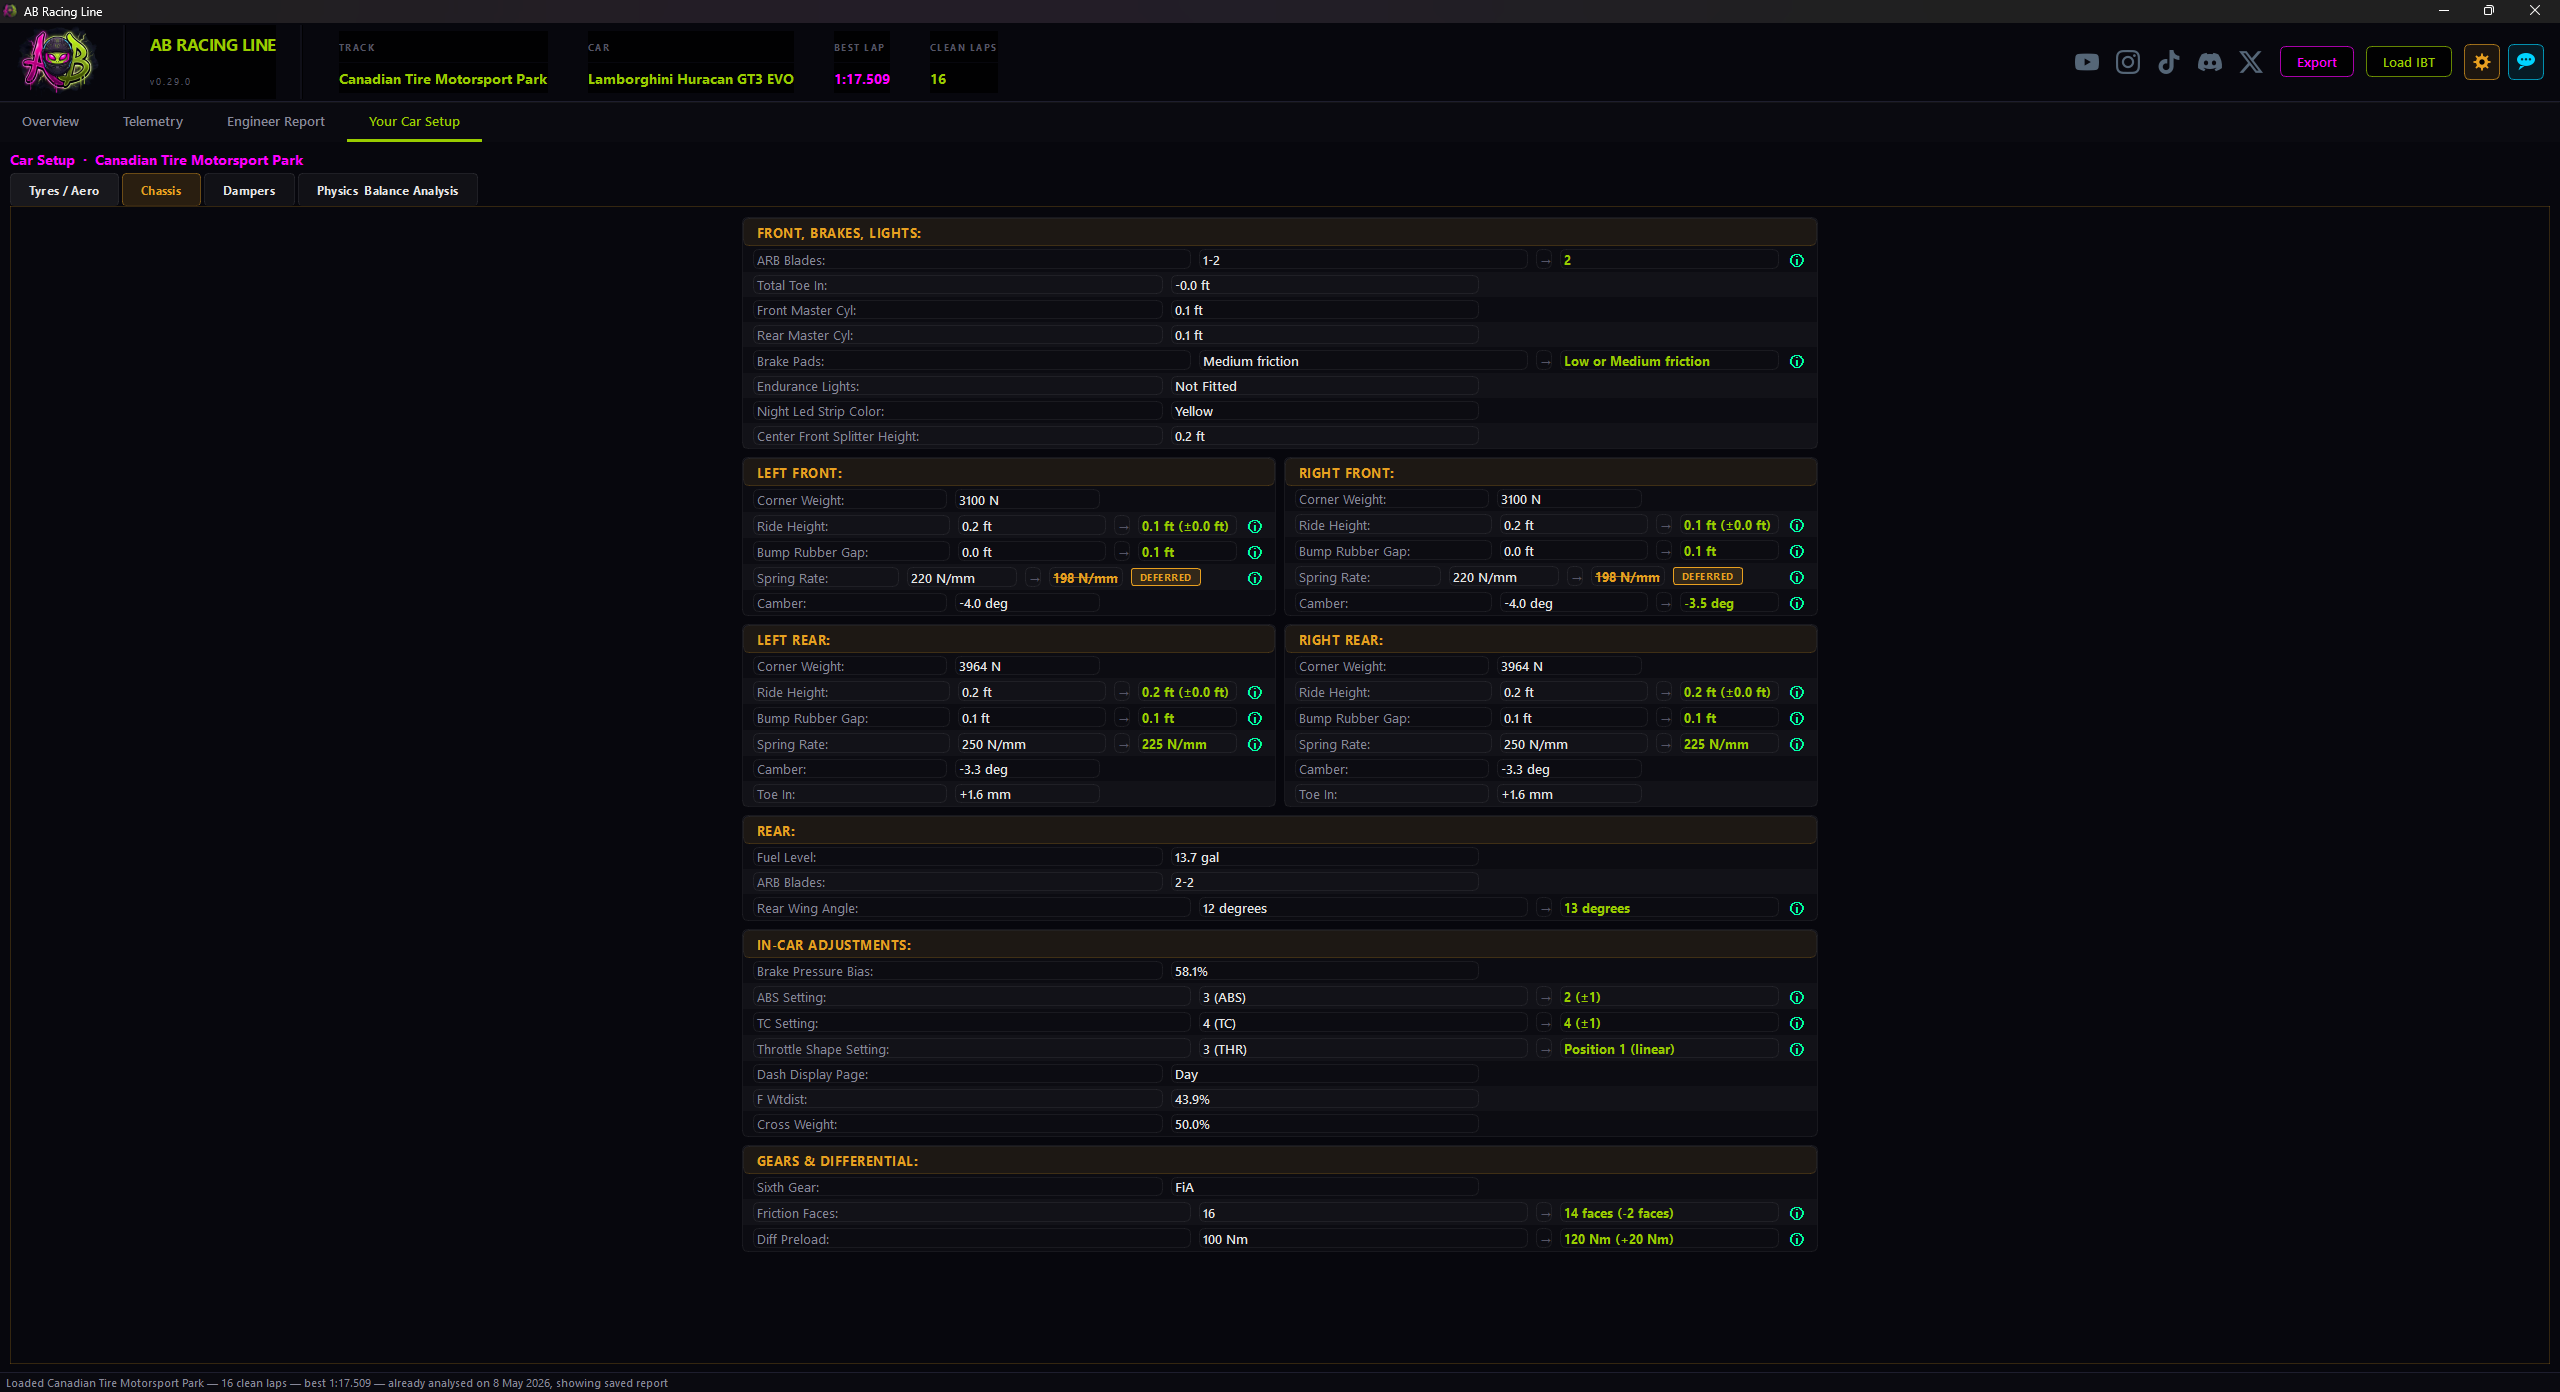Open the chat bubble icon
This screenshot has height=1392, width=2560.
tap(2525, 62)
